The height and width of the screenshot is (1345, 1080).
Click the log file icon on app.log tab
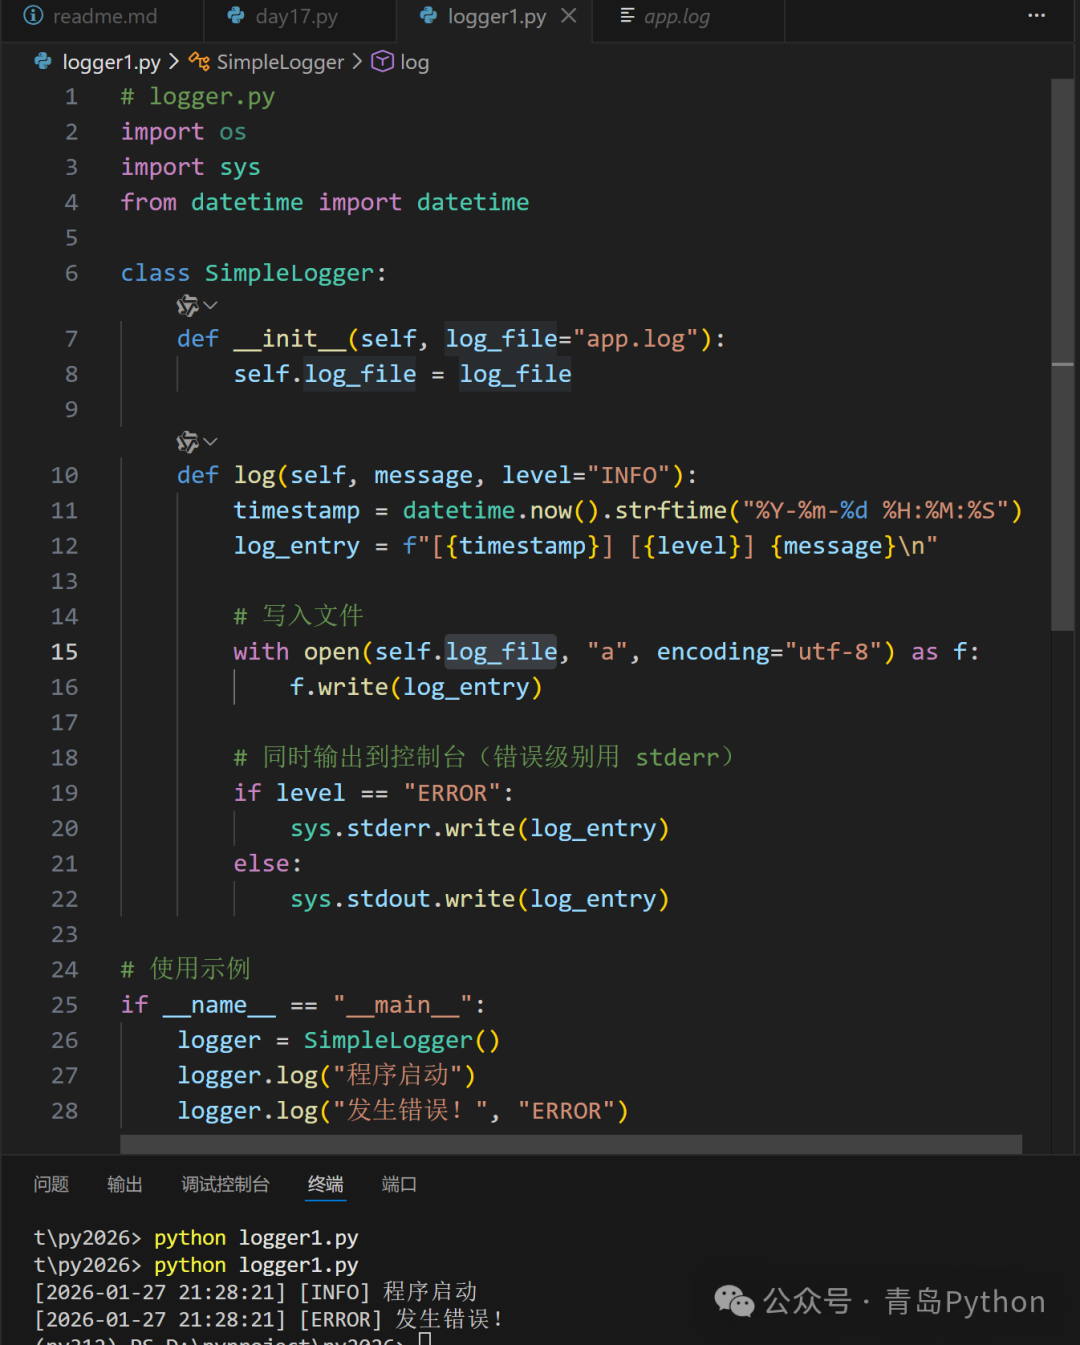[x=628, y=16]
